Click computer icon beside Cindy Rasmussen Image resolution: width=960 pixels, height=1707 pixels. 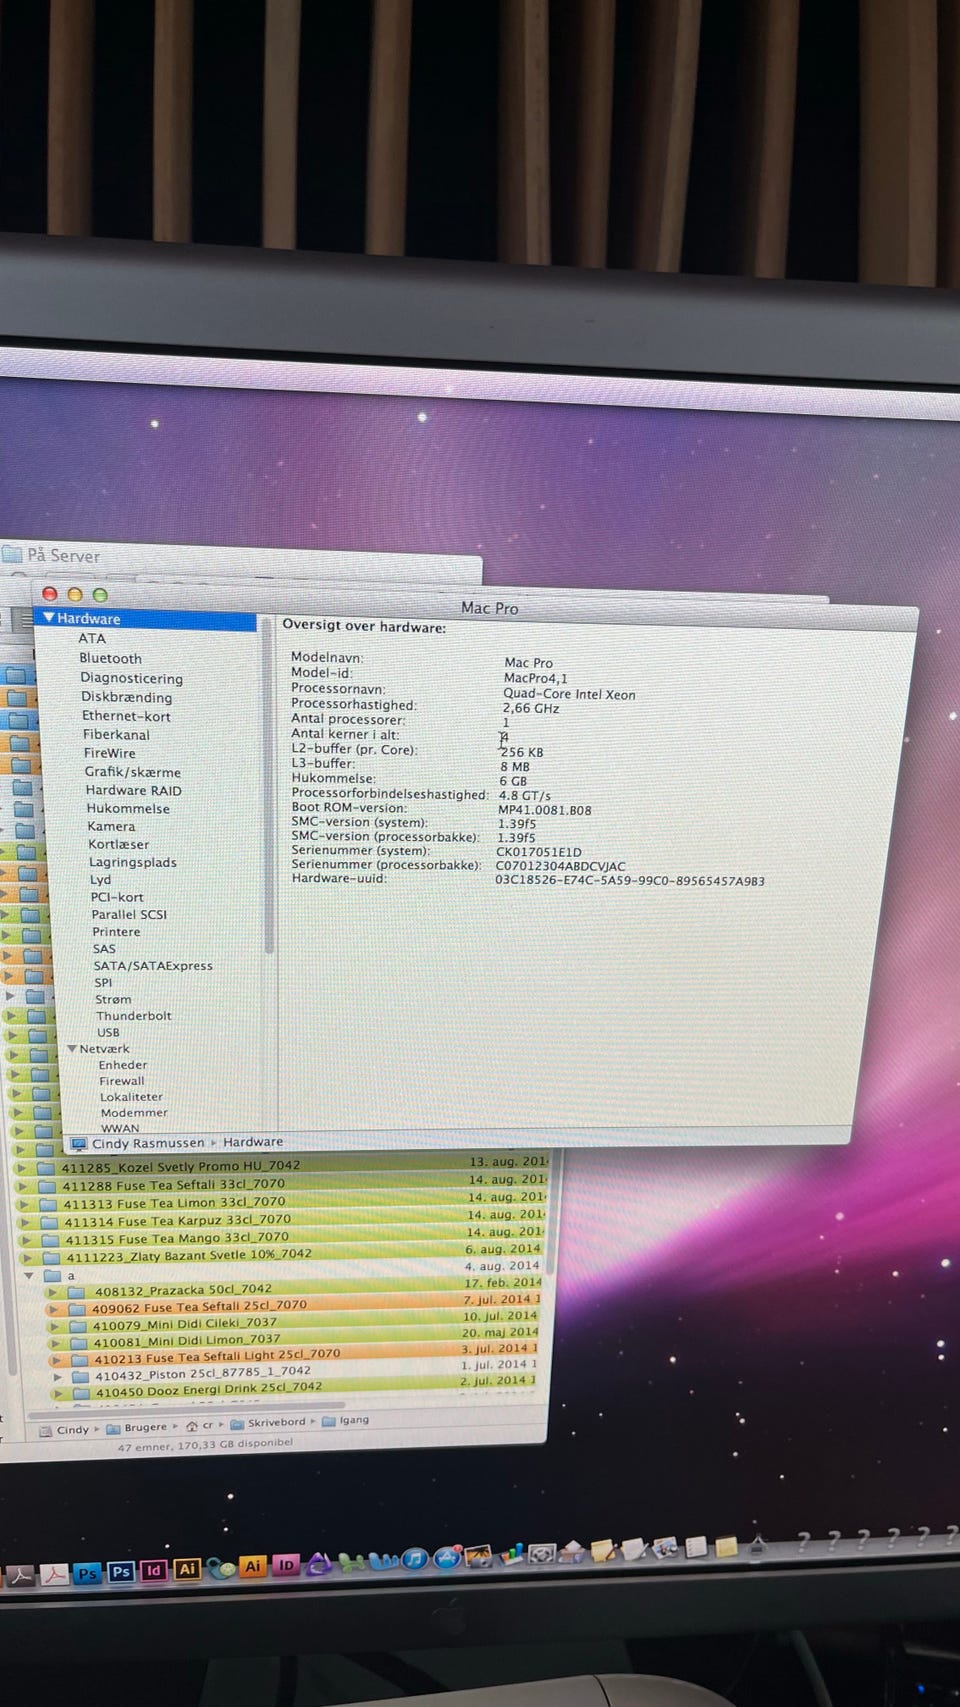click(x=78, y=1143)
